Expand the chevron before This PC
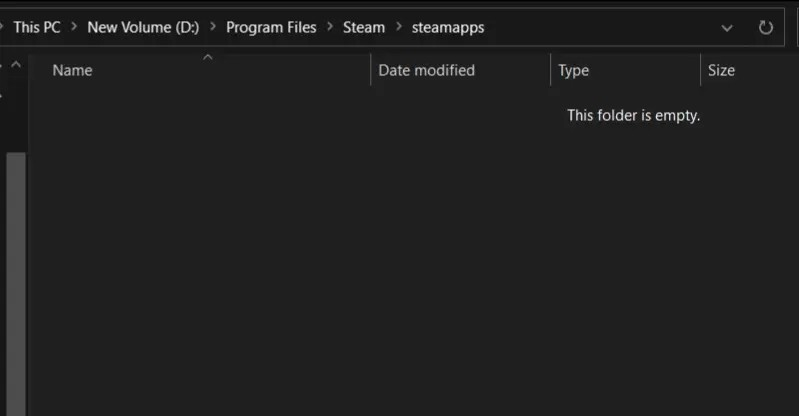 click(x=3, y=28)
